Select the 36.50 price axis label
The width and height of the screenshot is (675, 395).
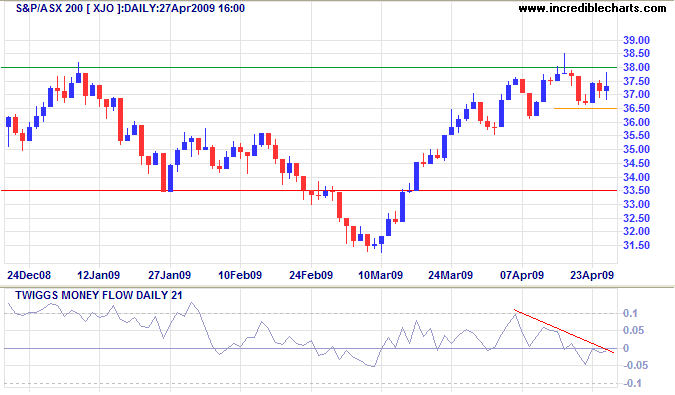tap(636, 108)
